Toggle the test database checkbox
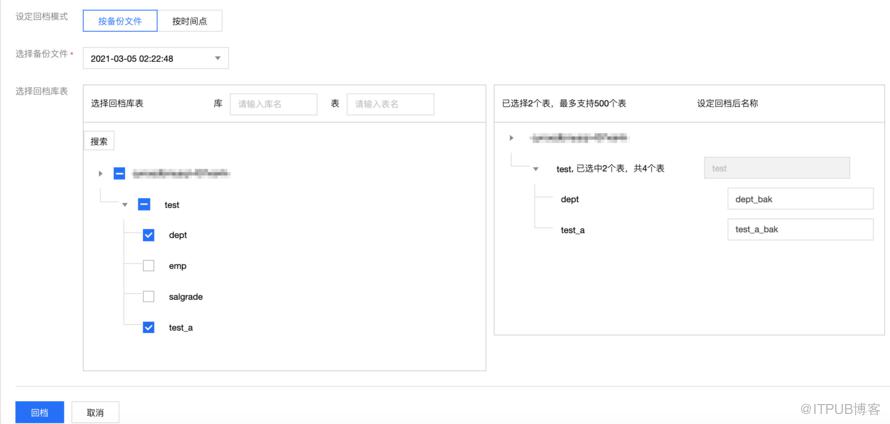890x424 pixels. tap(144, 204)
